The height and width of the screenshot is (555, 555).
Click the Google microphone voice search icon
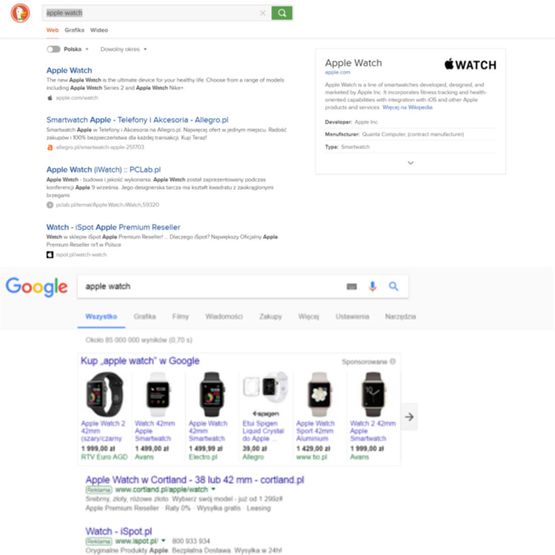click(372, 286)
